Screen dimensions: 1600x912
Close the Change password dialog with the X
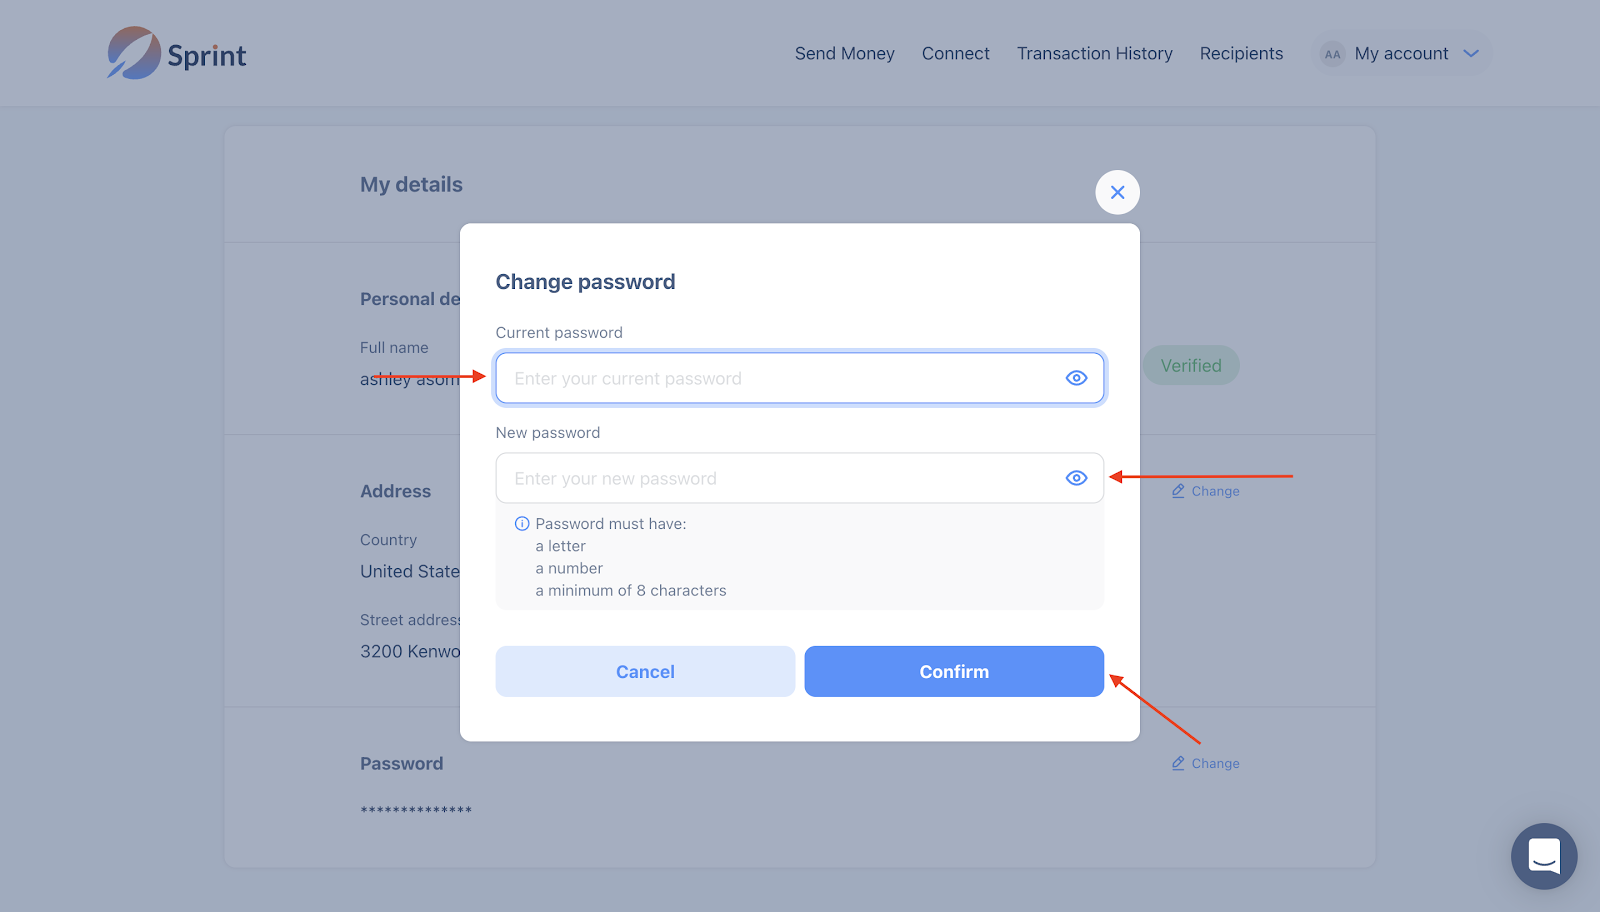[1117, 192]
